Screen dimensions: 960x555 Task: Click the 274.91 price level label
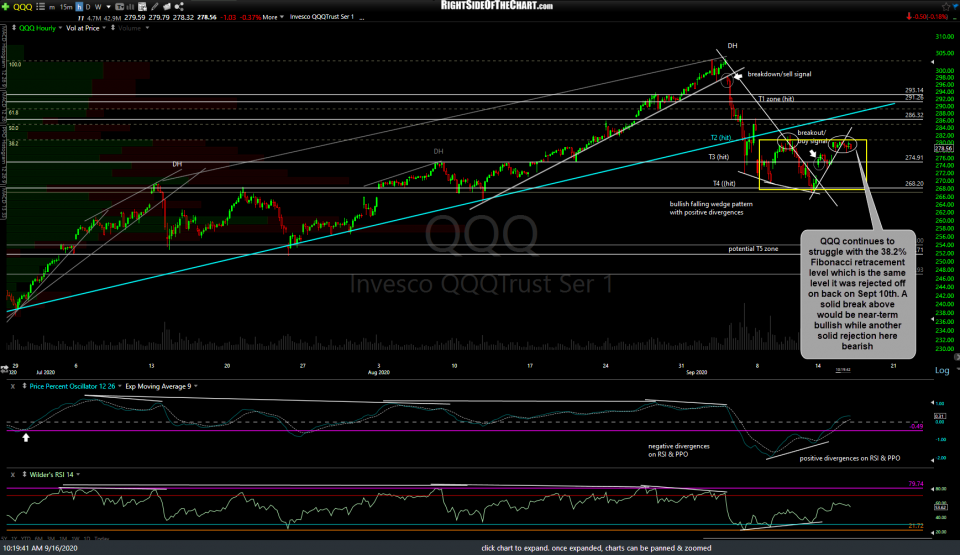tap(914, 157)
